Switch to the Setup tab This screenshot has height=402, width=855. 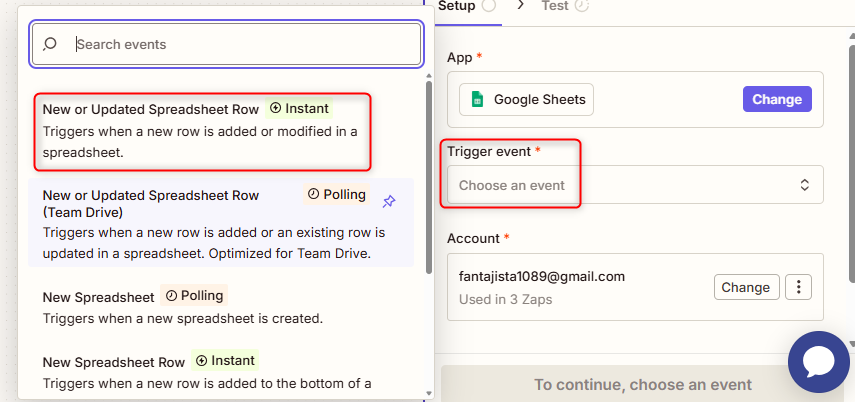coord(457,6)
